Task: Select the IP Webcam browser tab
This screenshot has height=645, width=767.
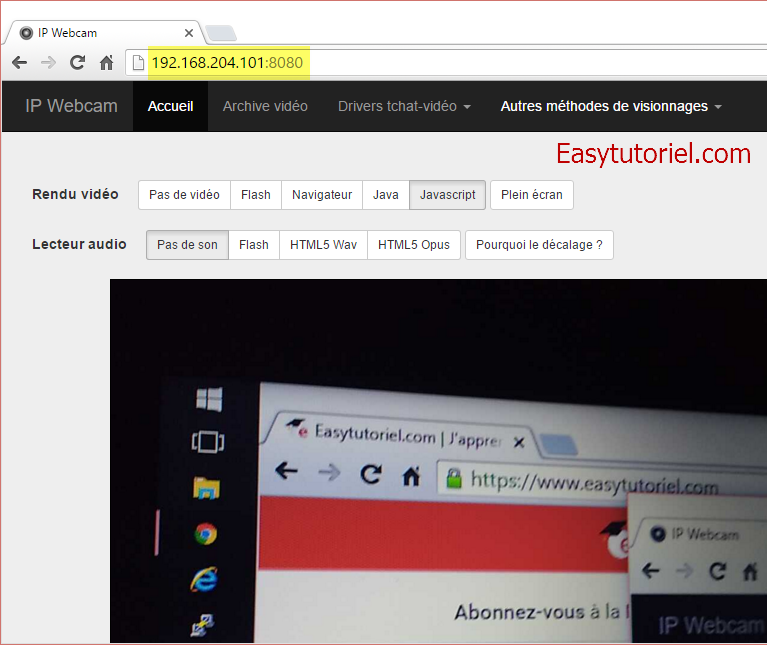Action: [x=103, y=33]
